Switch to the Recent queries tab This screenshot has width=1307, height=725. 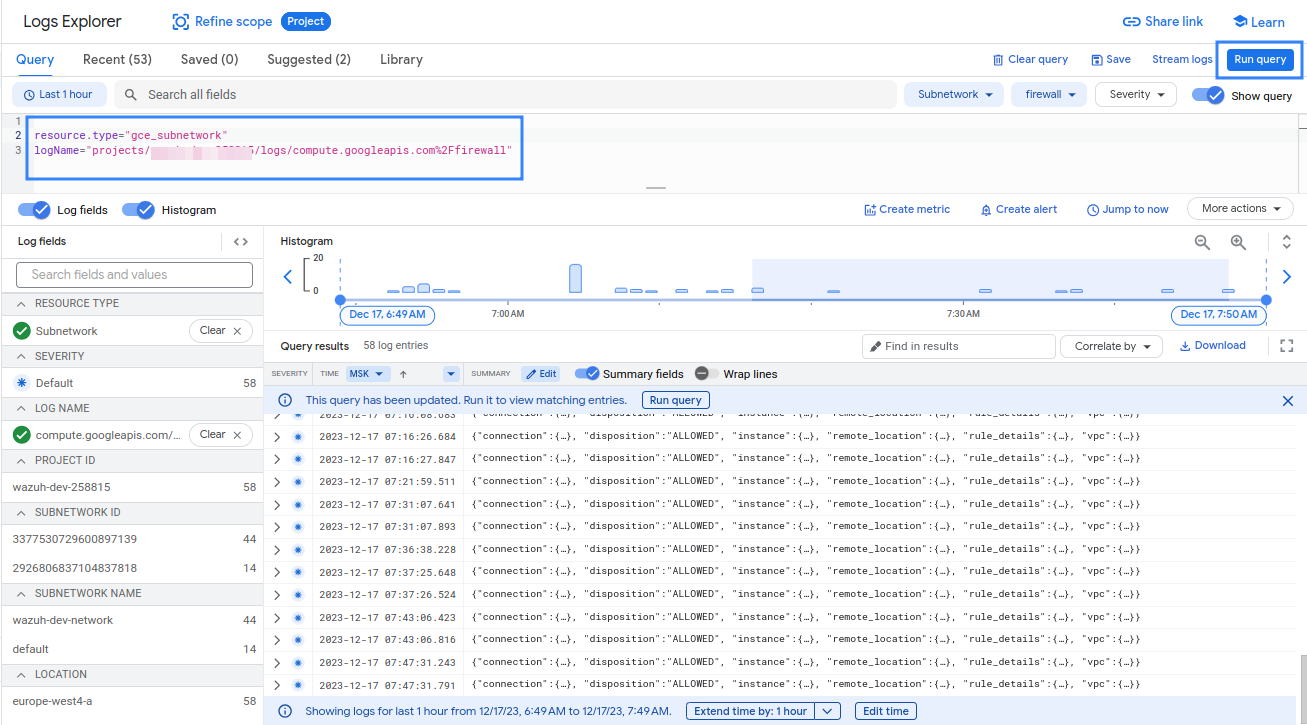tap(116, 59)
